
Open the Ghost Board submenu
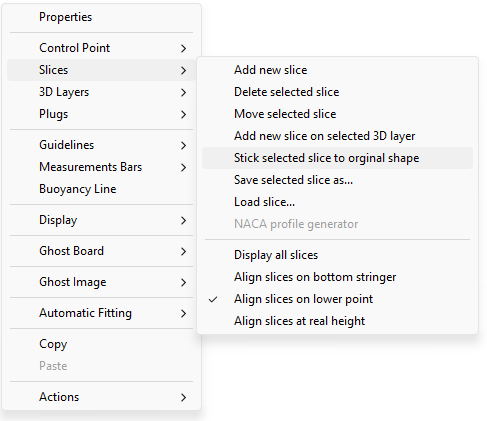pos(101,251)
